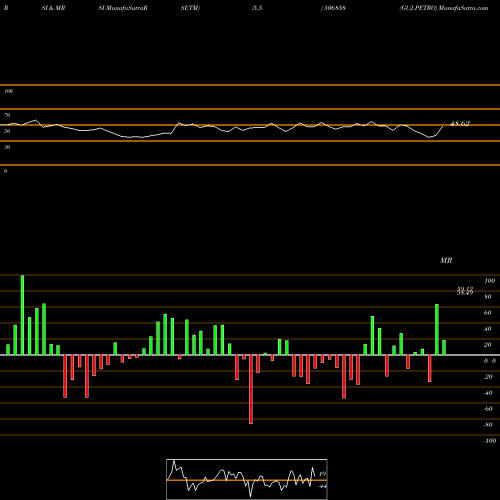
Task: Click the longest red MR histogram bar
Action: click(x=251, y=389)
